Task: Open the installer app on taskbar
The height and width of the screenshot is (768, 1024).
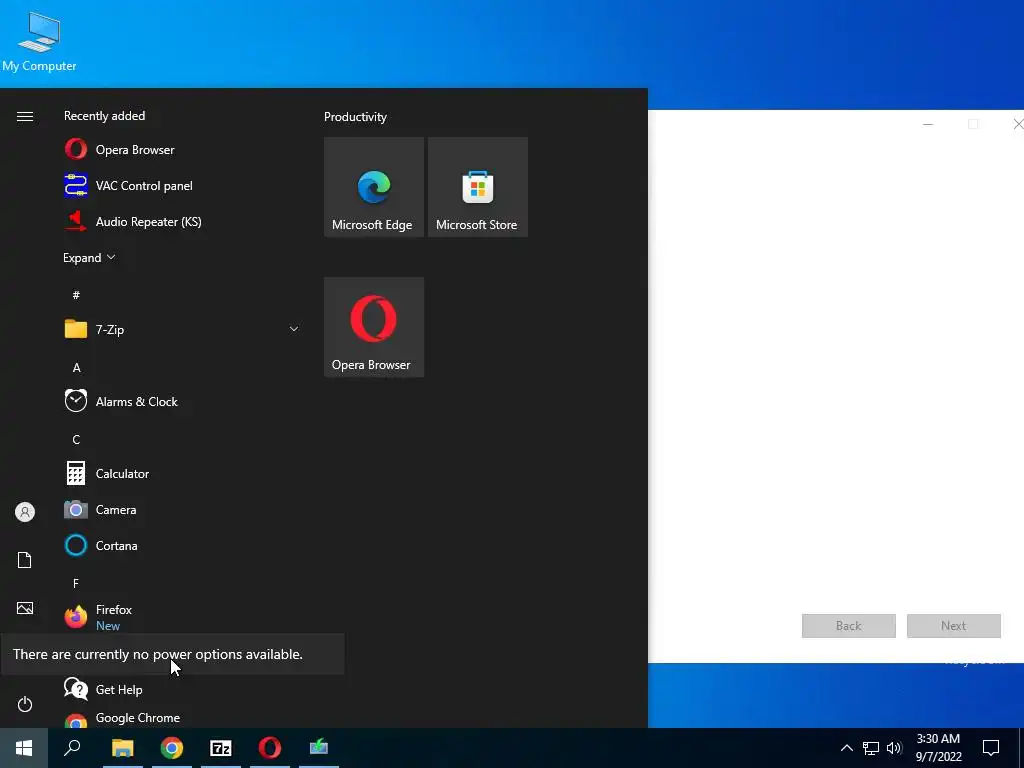Action: click(319, 748)
